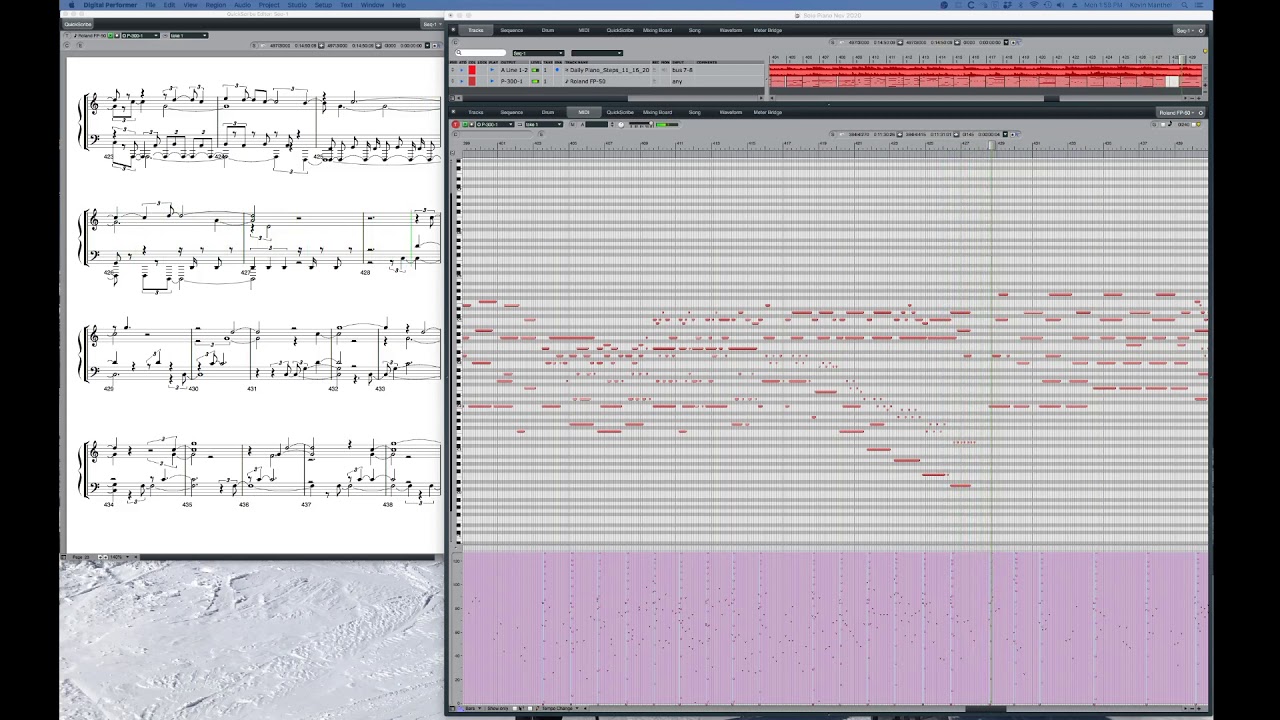Open the Digital Performer application menu
1280x720 pixels.
coord(110,5)
